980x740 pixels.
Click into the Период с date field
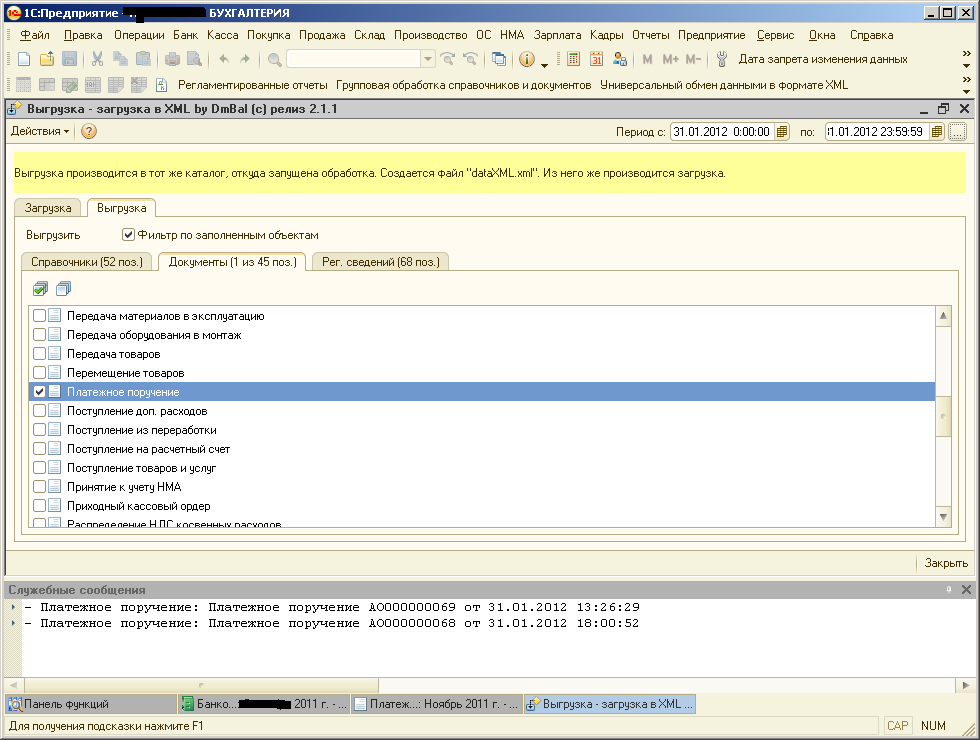point(722,132)
